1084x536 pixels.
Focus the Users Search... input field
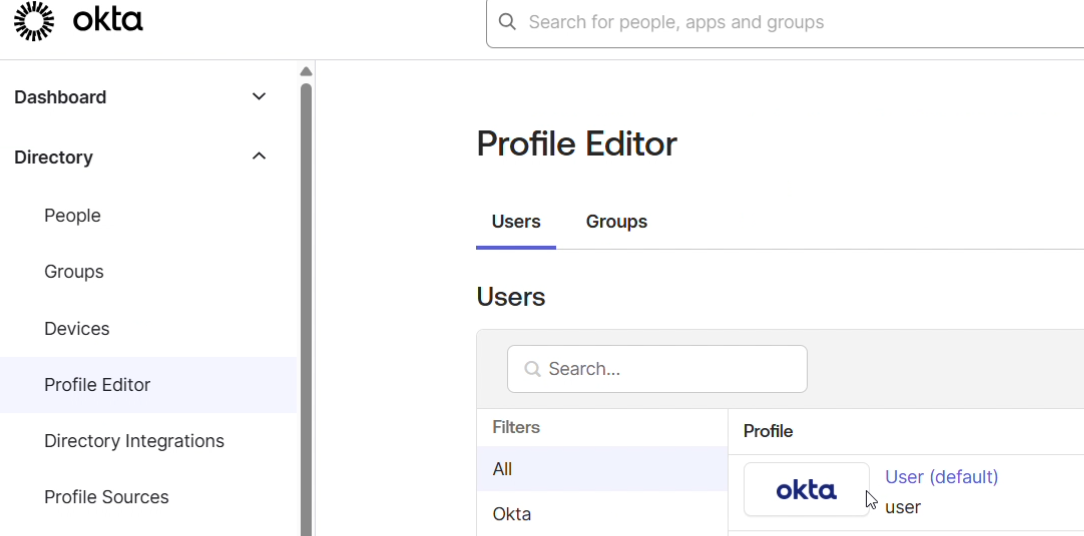click(657, 369)
